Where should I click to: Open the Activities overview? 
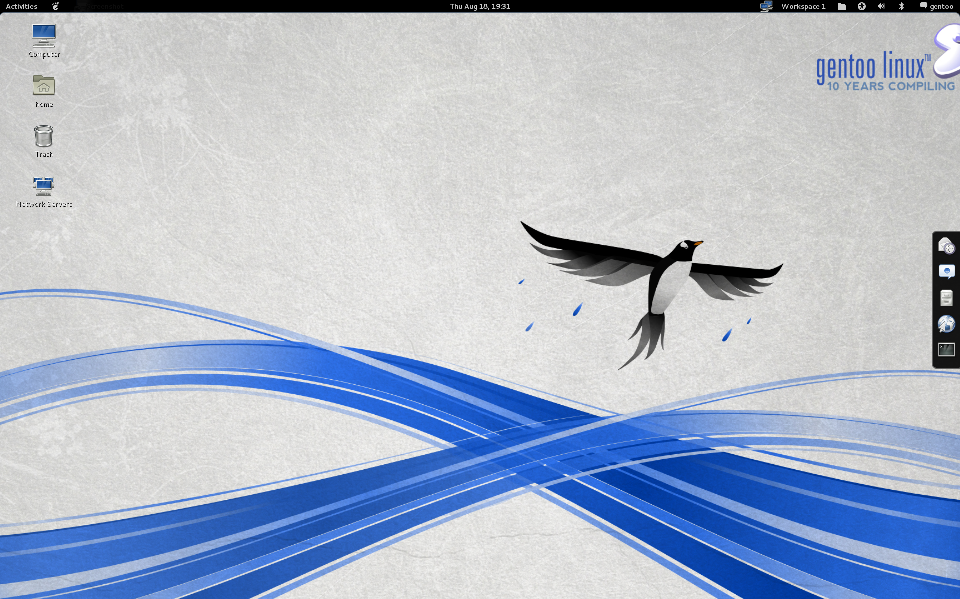[x=21, y=6]
